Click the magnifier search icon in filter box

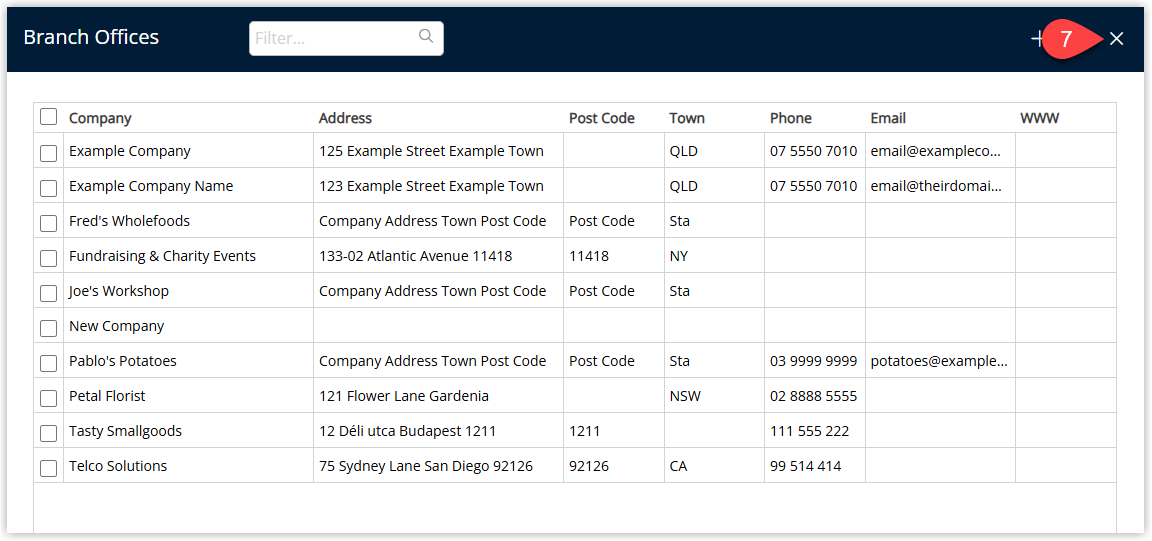pyautogui.click(x=425, y=36)
